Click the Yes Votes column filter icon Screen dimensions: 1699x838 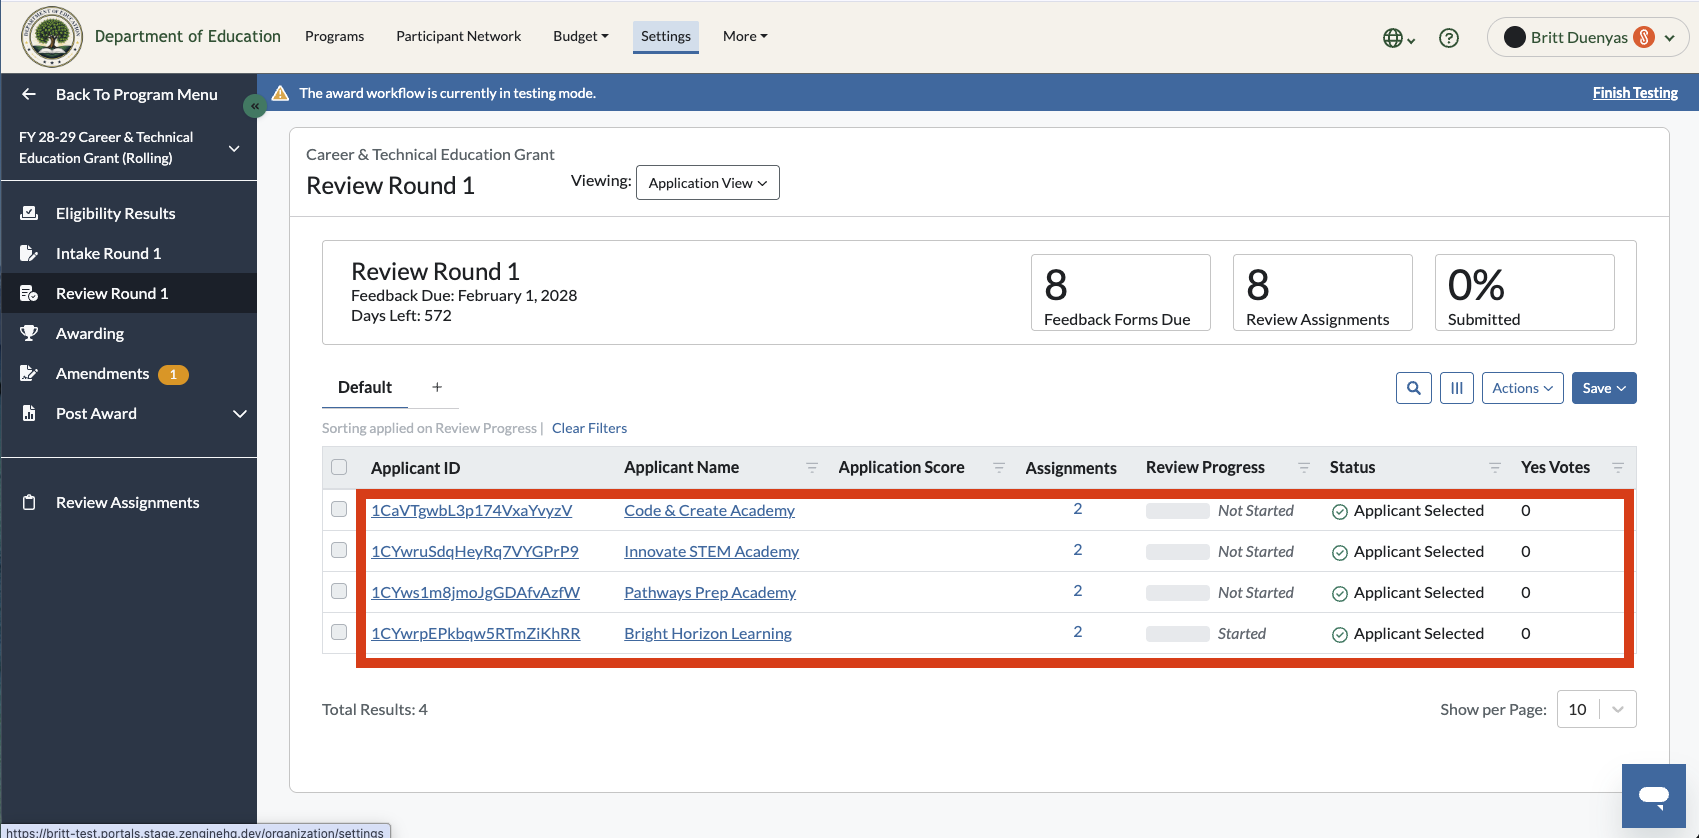coord(1618,467)
